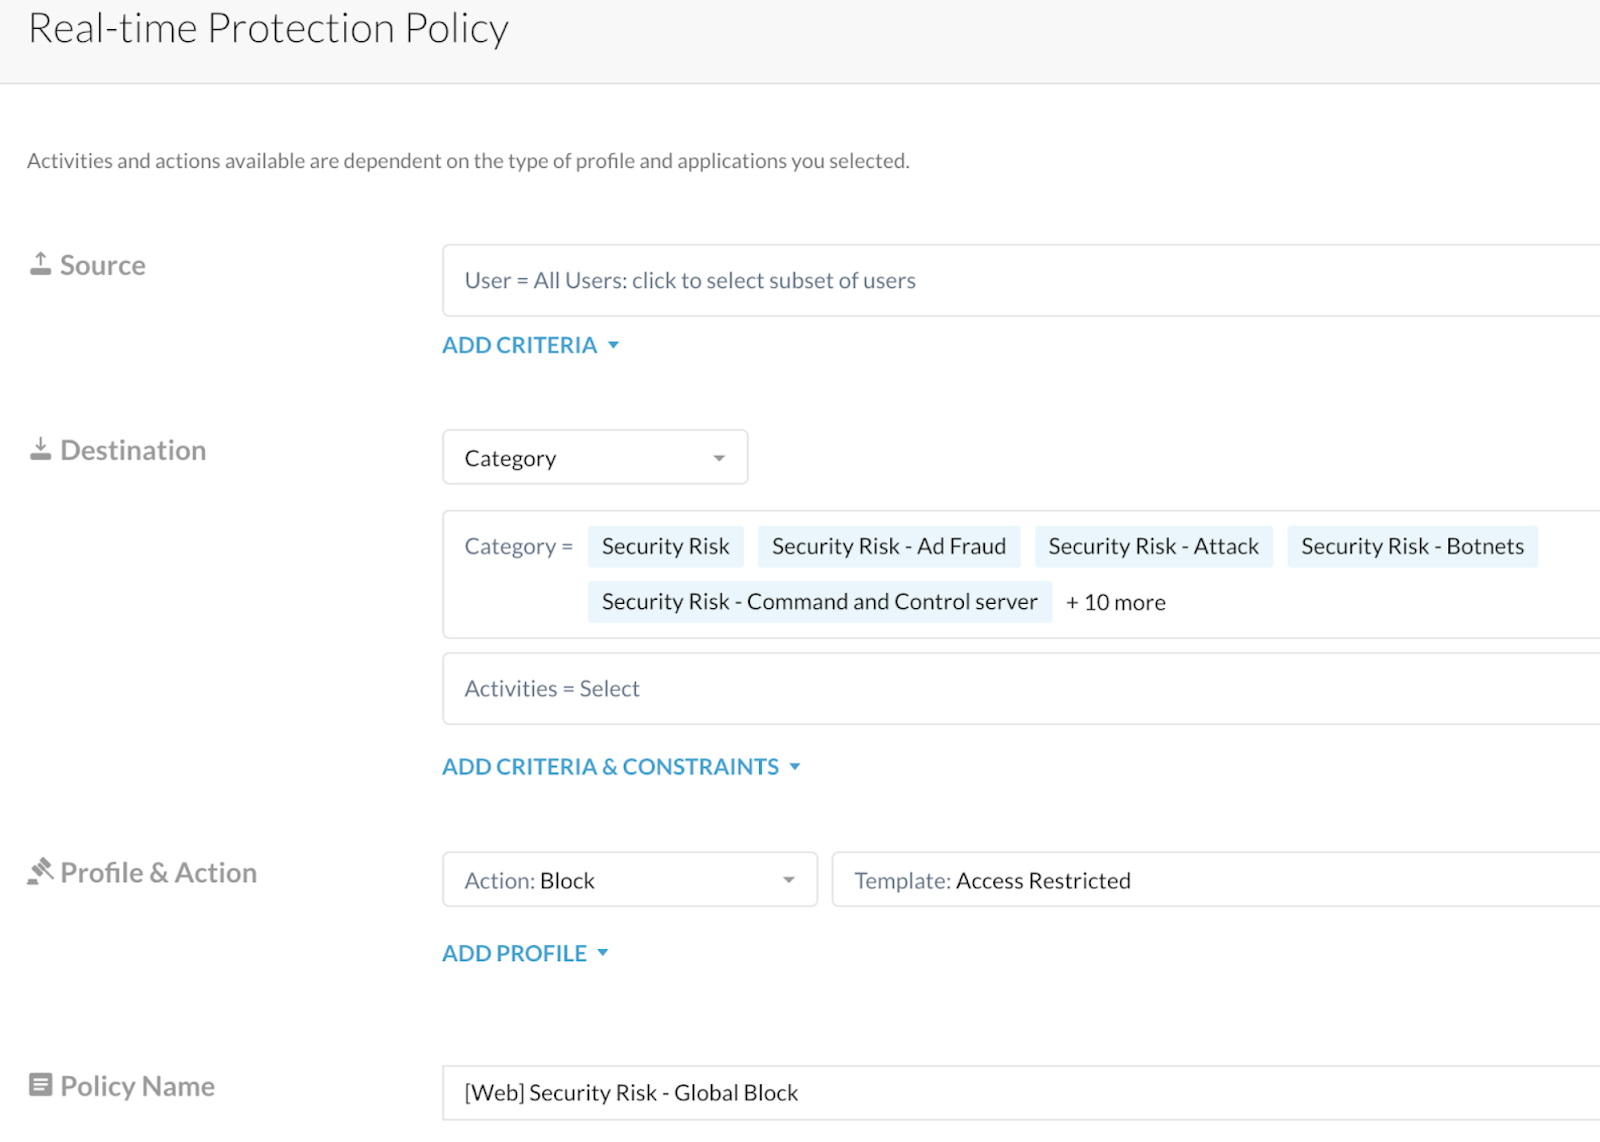Image resolution: width=1600 pixels, height=1142 pixels.
Task: Open the Category destination type dropdown
Action: [595, 458]
